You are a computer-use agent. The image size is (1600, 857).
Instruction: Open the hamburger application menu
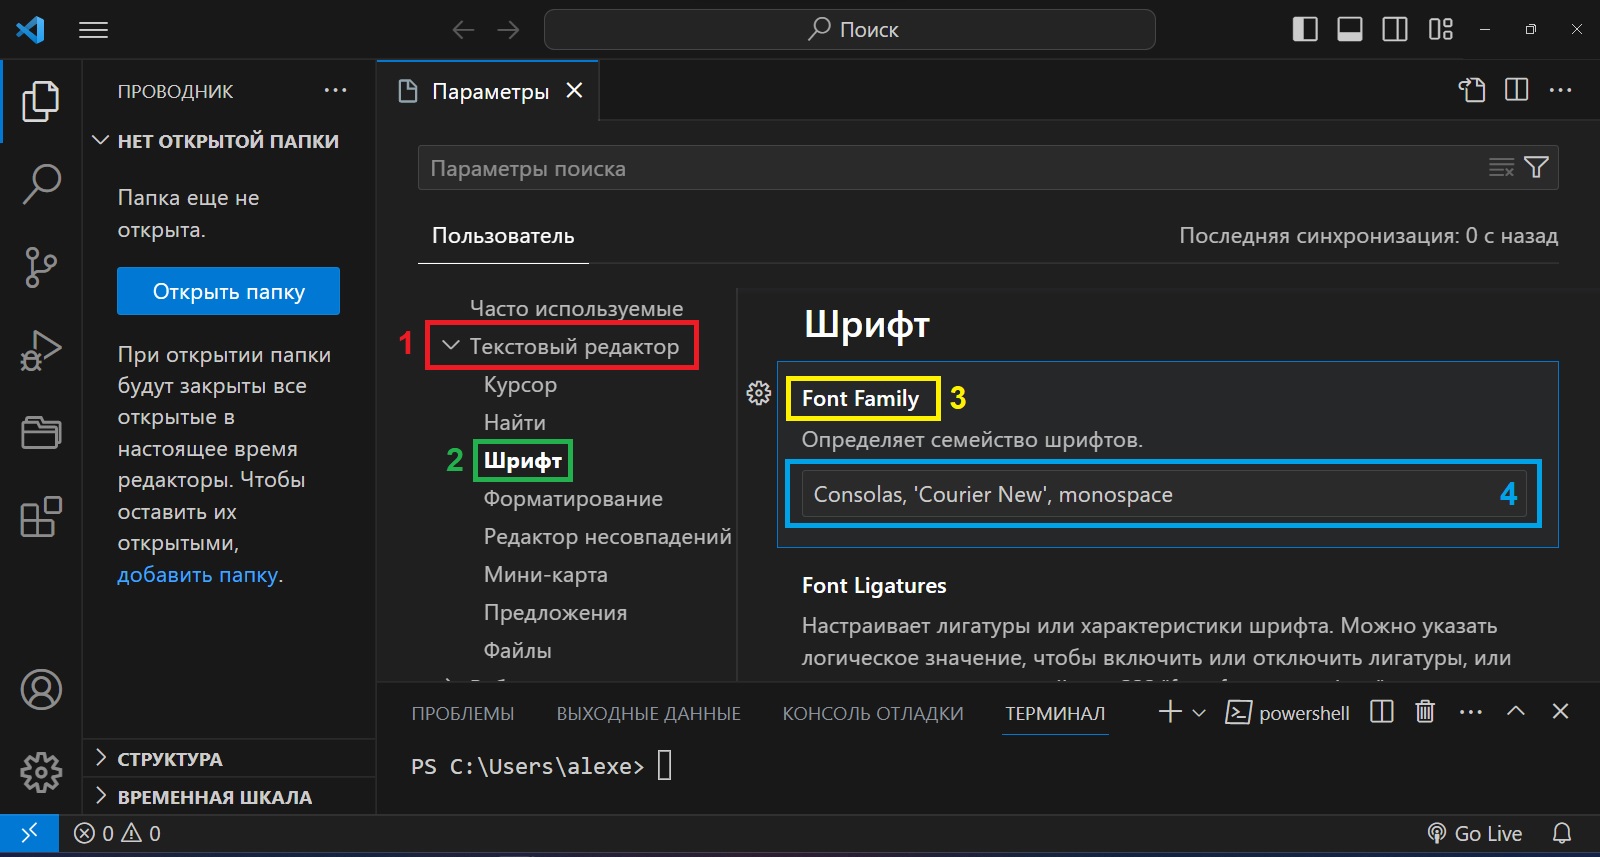pyautogui.click(x=93, y=30)
